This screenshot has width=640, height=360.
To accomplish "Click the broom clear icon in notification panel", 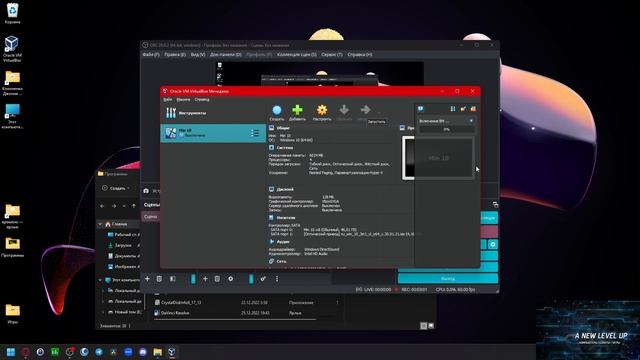I will pos(463,109).
